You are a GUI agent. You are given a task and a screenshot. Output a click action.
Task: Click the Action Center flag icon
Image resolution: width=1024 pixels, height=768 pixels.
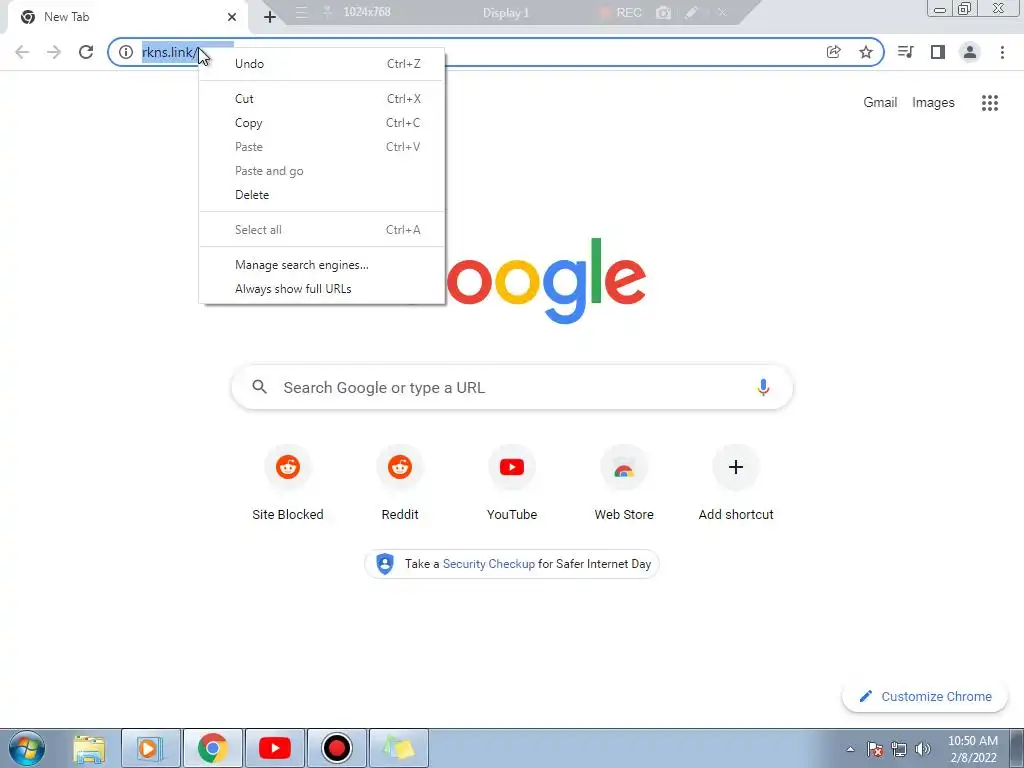tap(875, 749)
